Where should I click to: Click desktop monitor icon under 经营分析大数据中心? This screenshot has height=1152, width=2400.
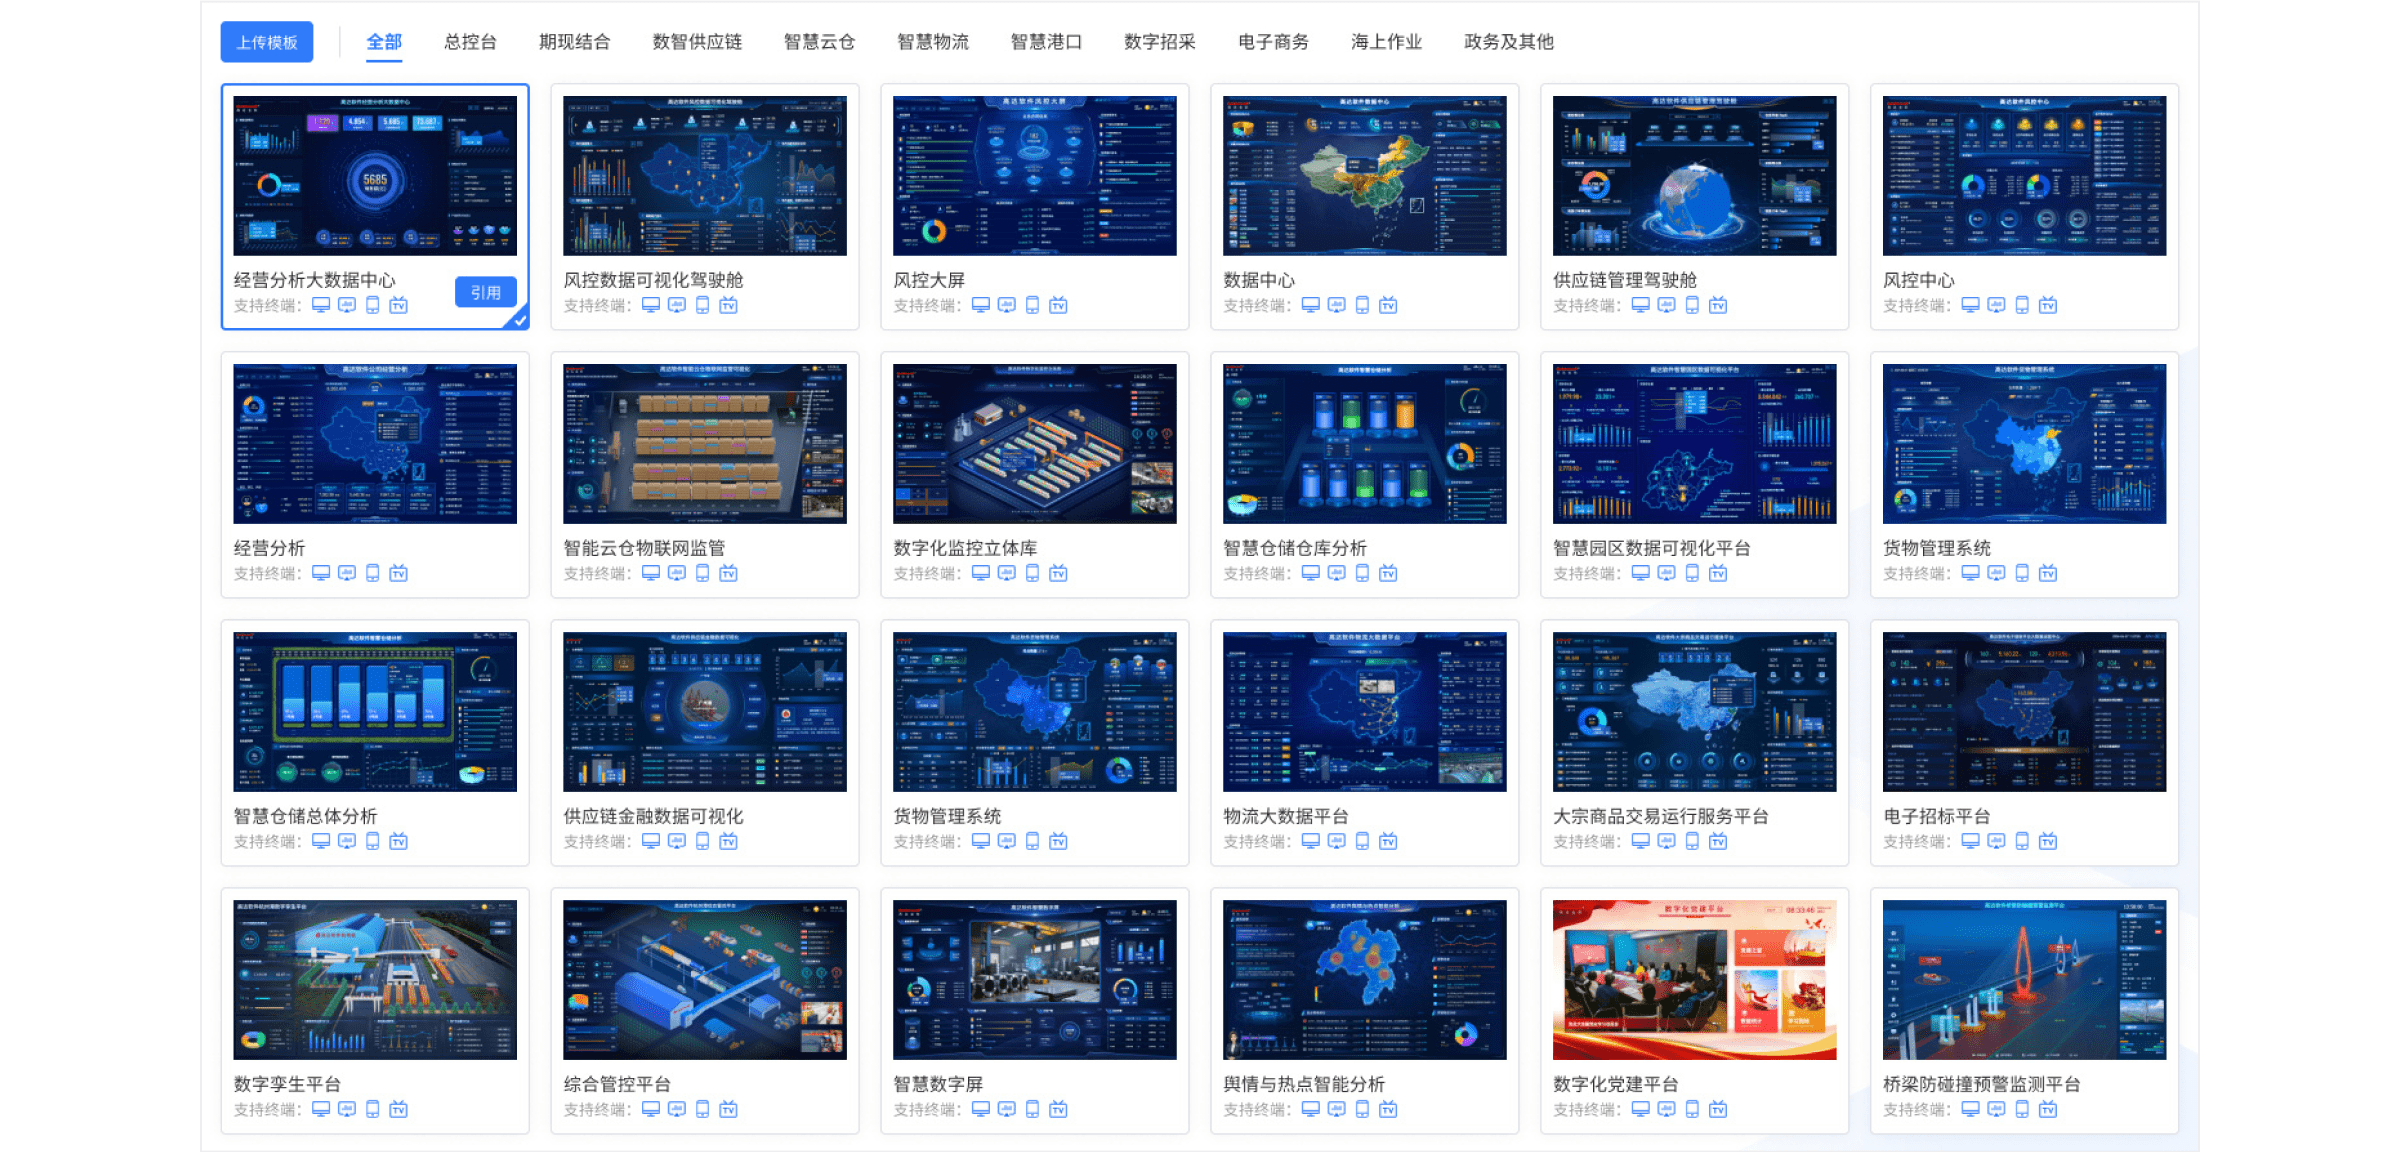pos(321,305)
